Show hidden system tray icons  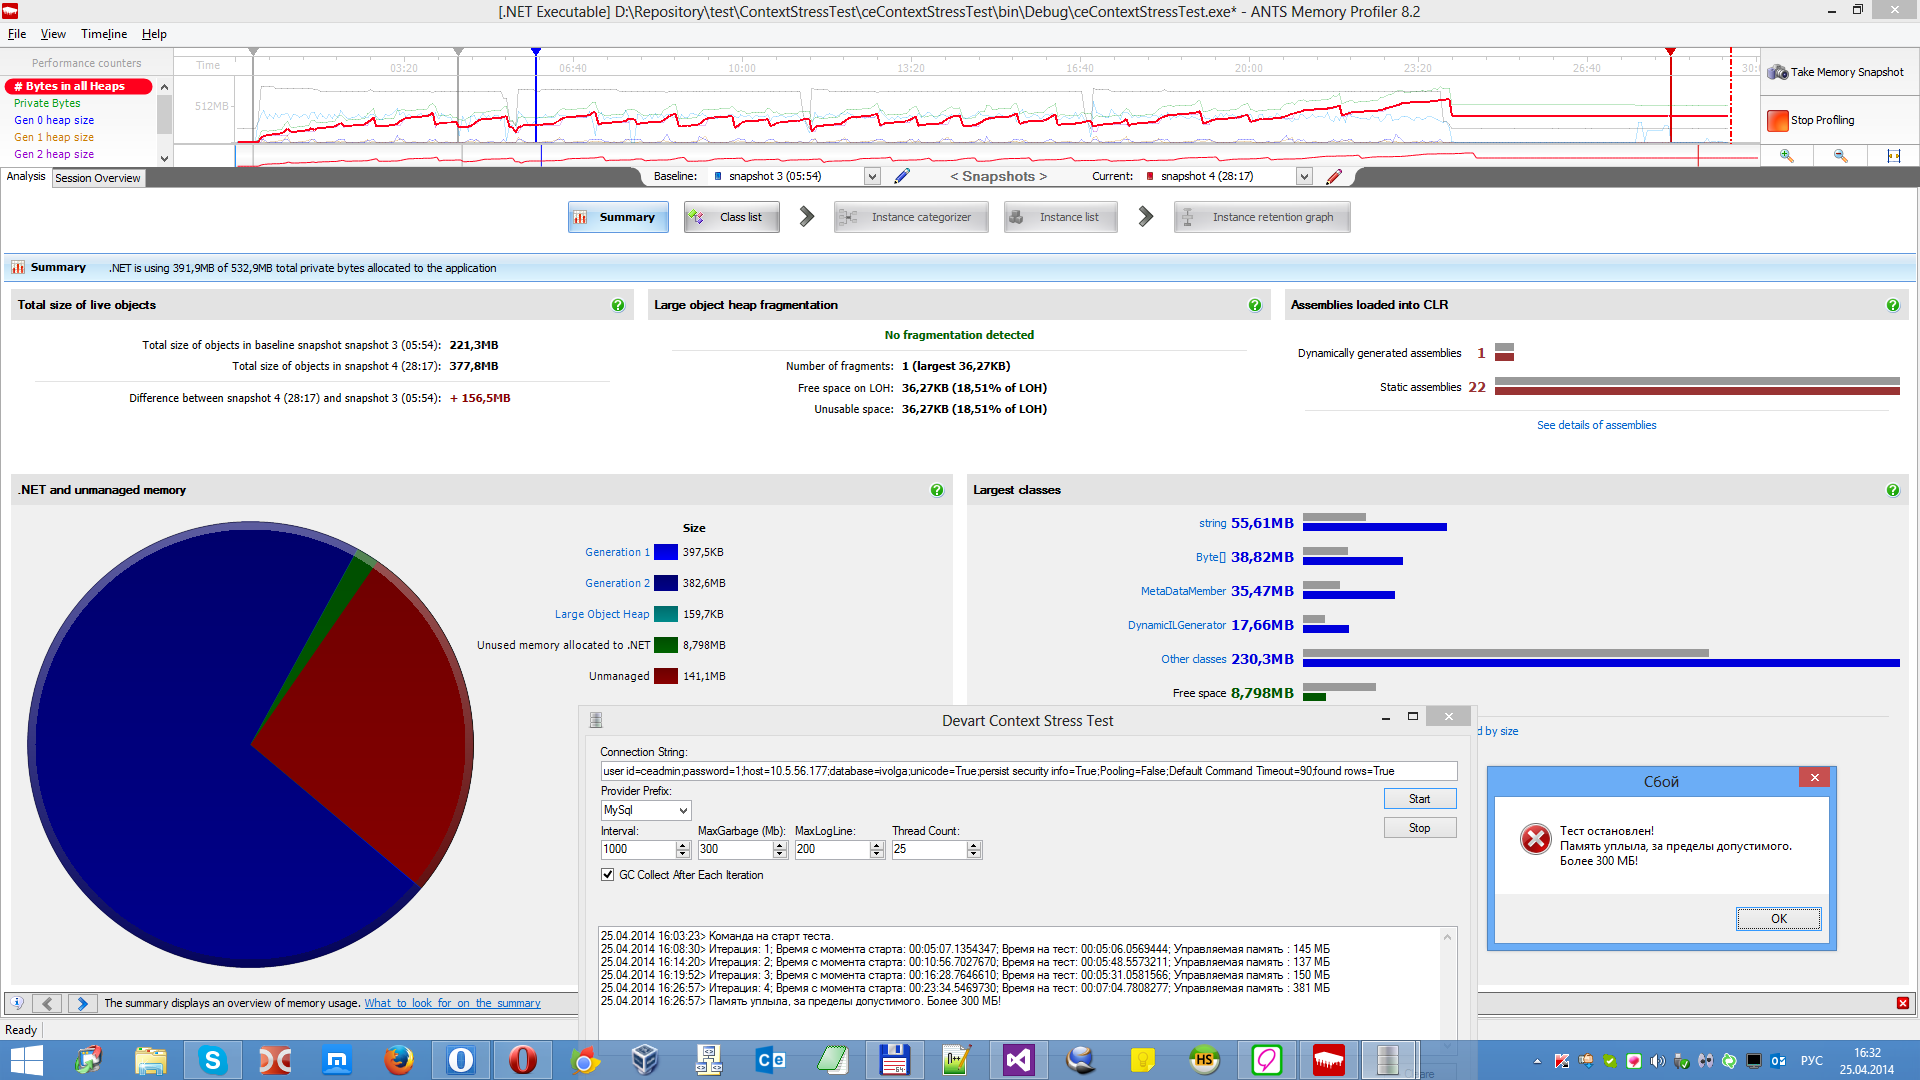coord(1537,1061)
